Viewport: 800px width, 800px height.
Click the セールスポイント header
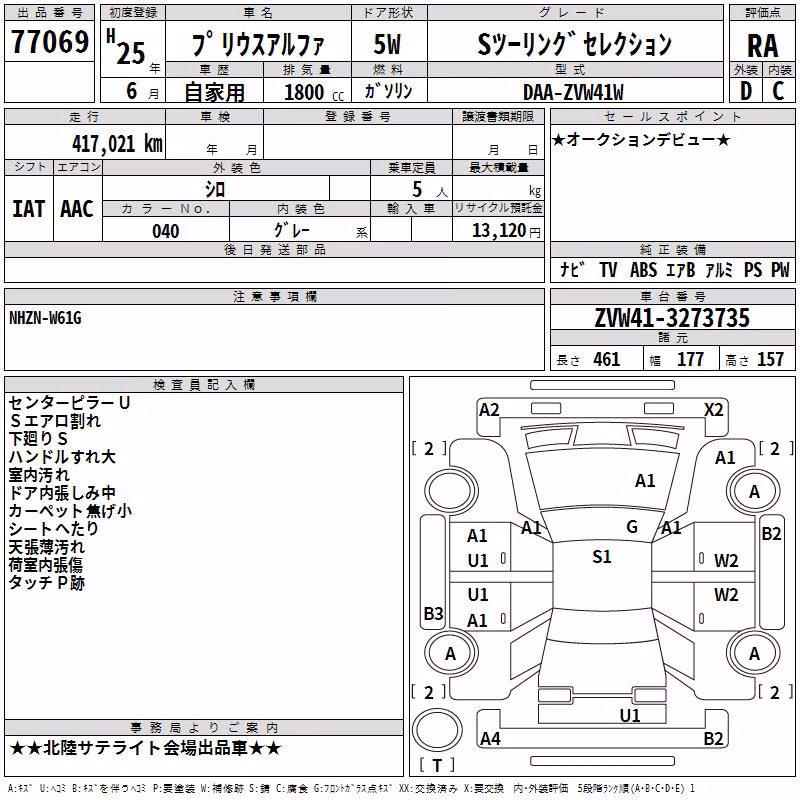(672, 116)
